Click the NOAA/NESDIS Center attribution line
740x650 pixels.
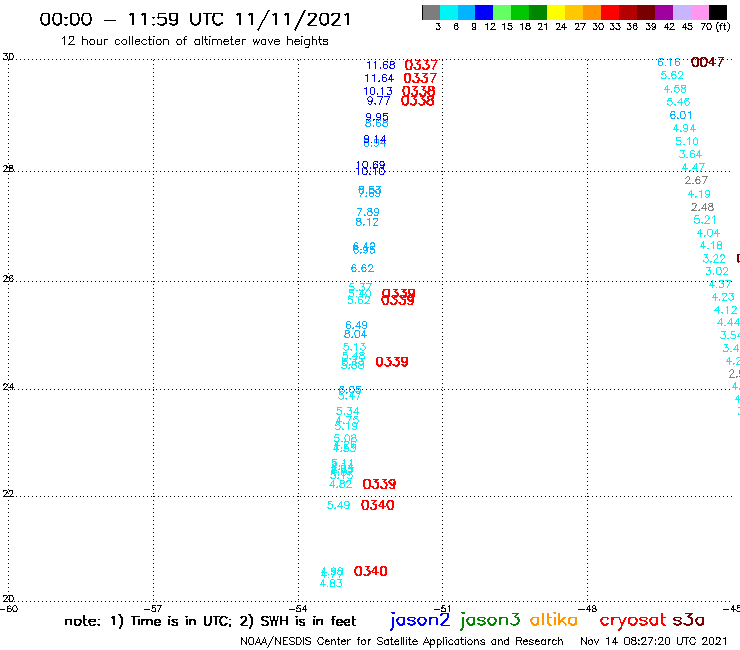tap(402, 642)
